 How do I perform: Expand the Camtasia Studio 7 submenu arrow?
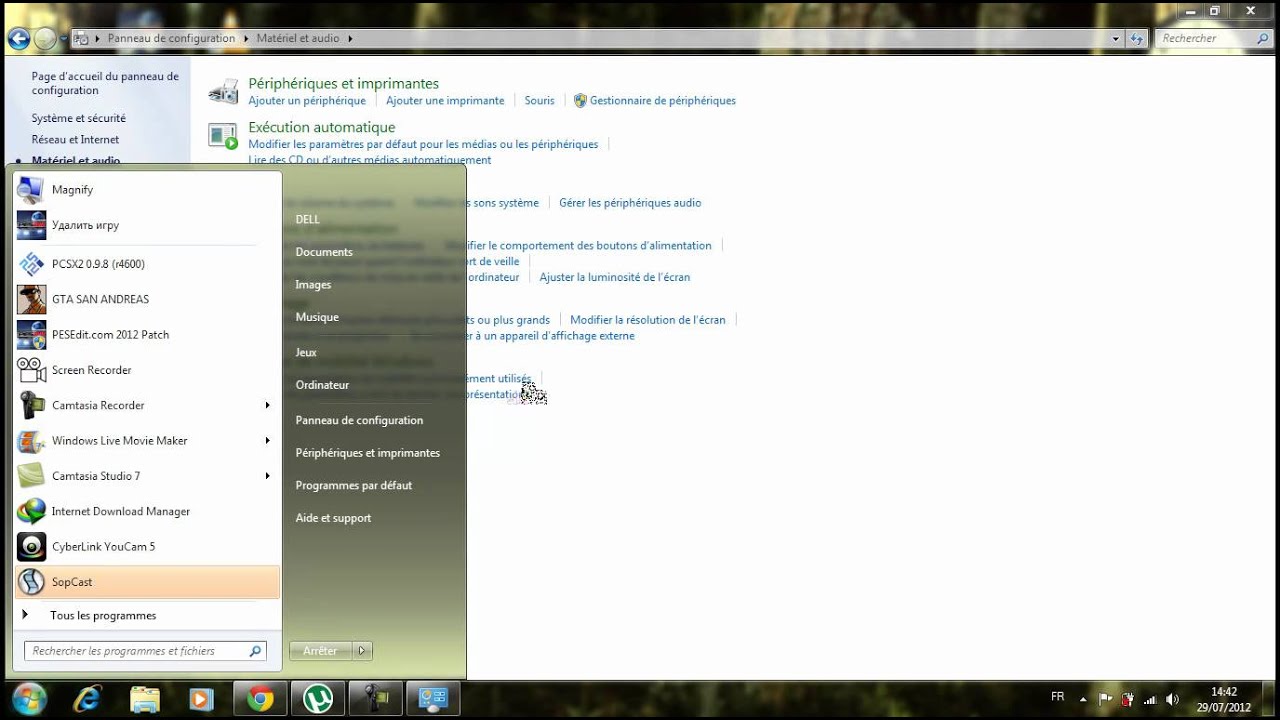267,476
